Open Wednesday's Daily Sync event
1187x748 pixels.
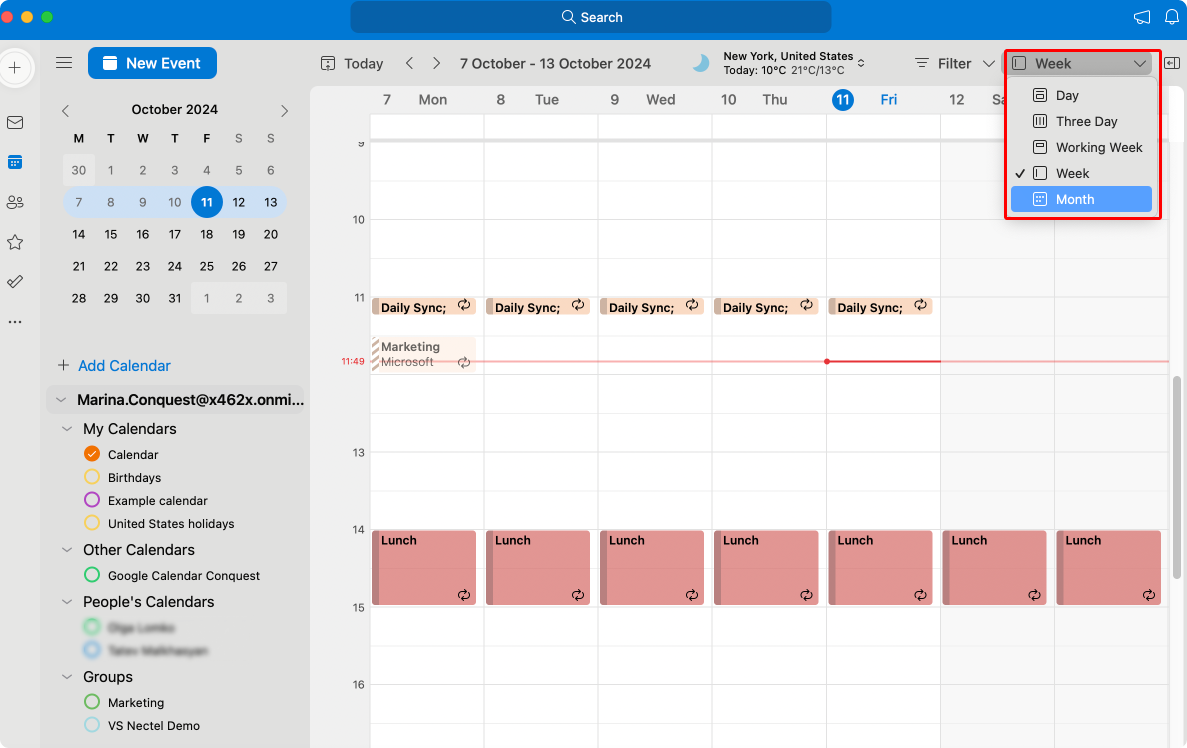click(652, 307)
